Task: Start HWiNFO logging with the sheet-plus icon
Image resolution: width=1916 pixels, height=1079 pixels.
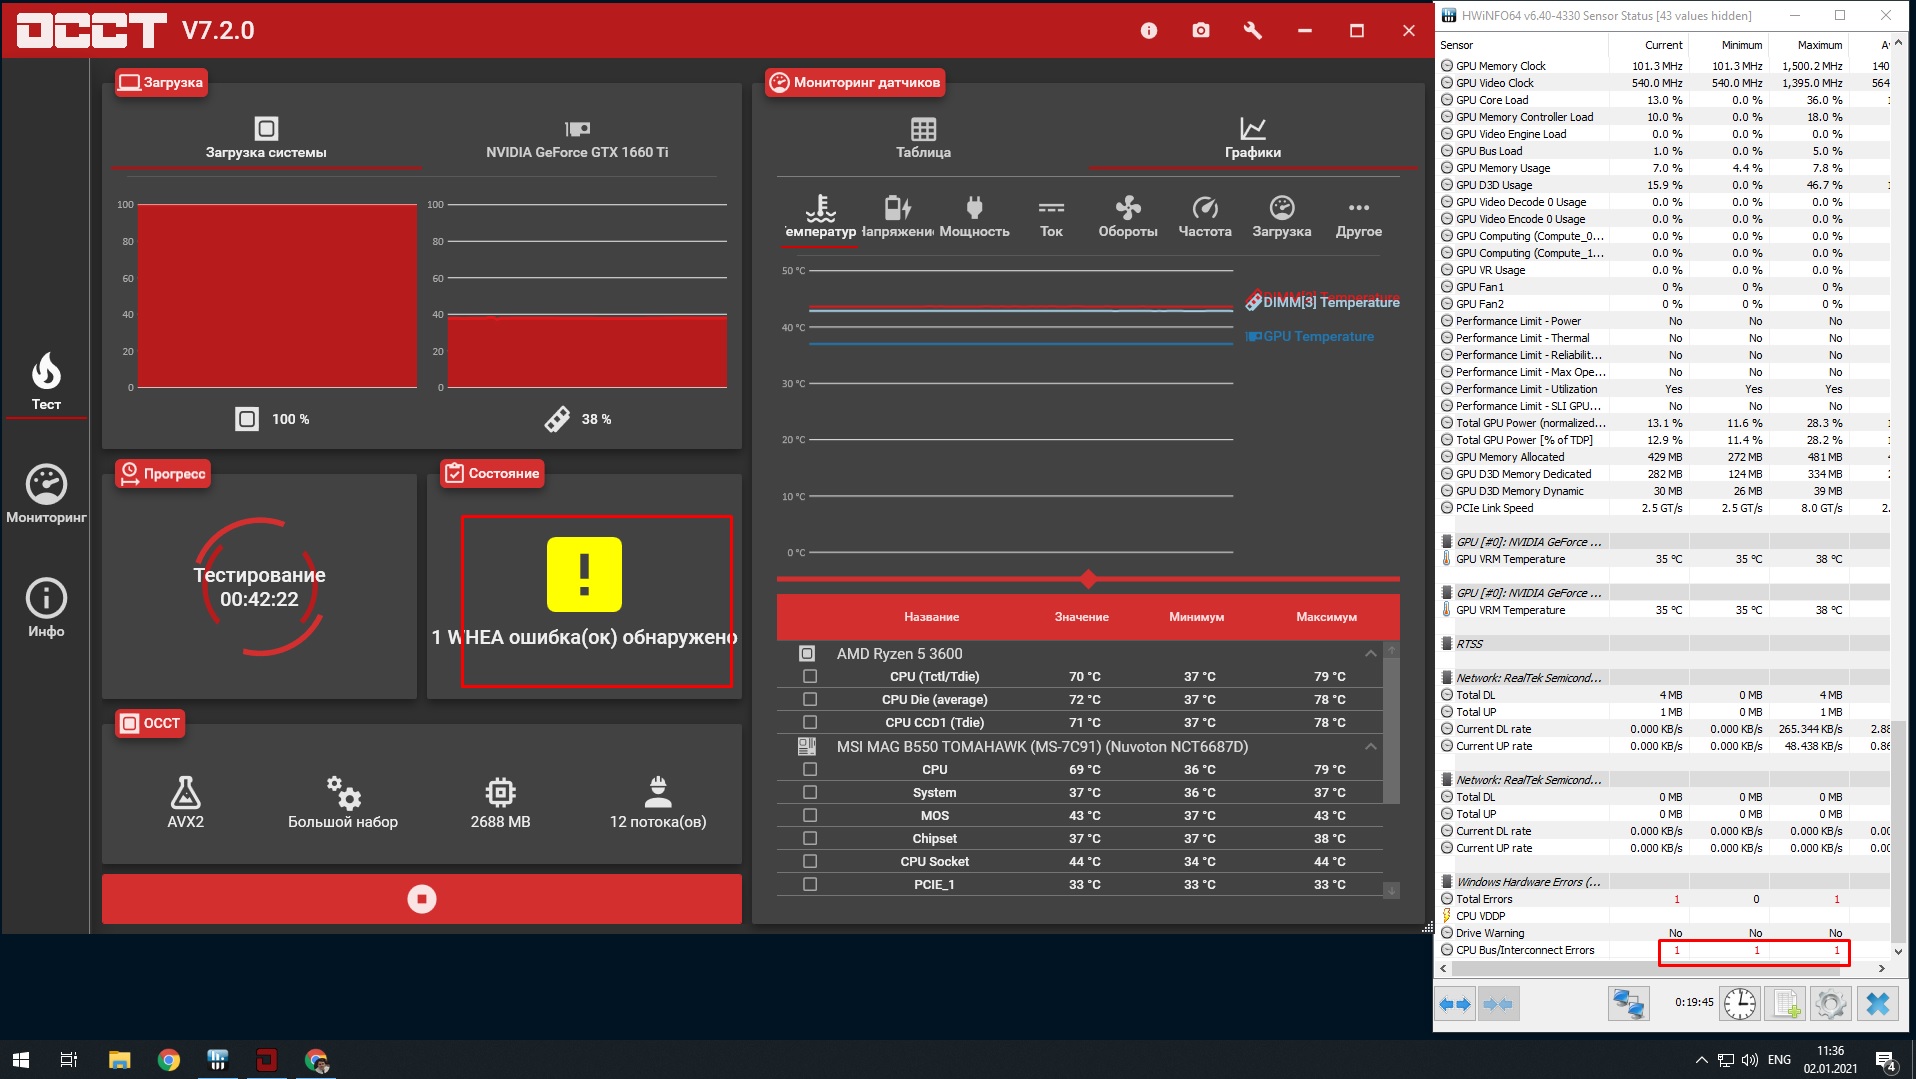Action: click(x=1786, y=1003)
